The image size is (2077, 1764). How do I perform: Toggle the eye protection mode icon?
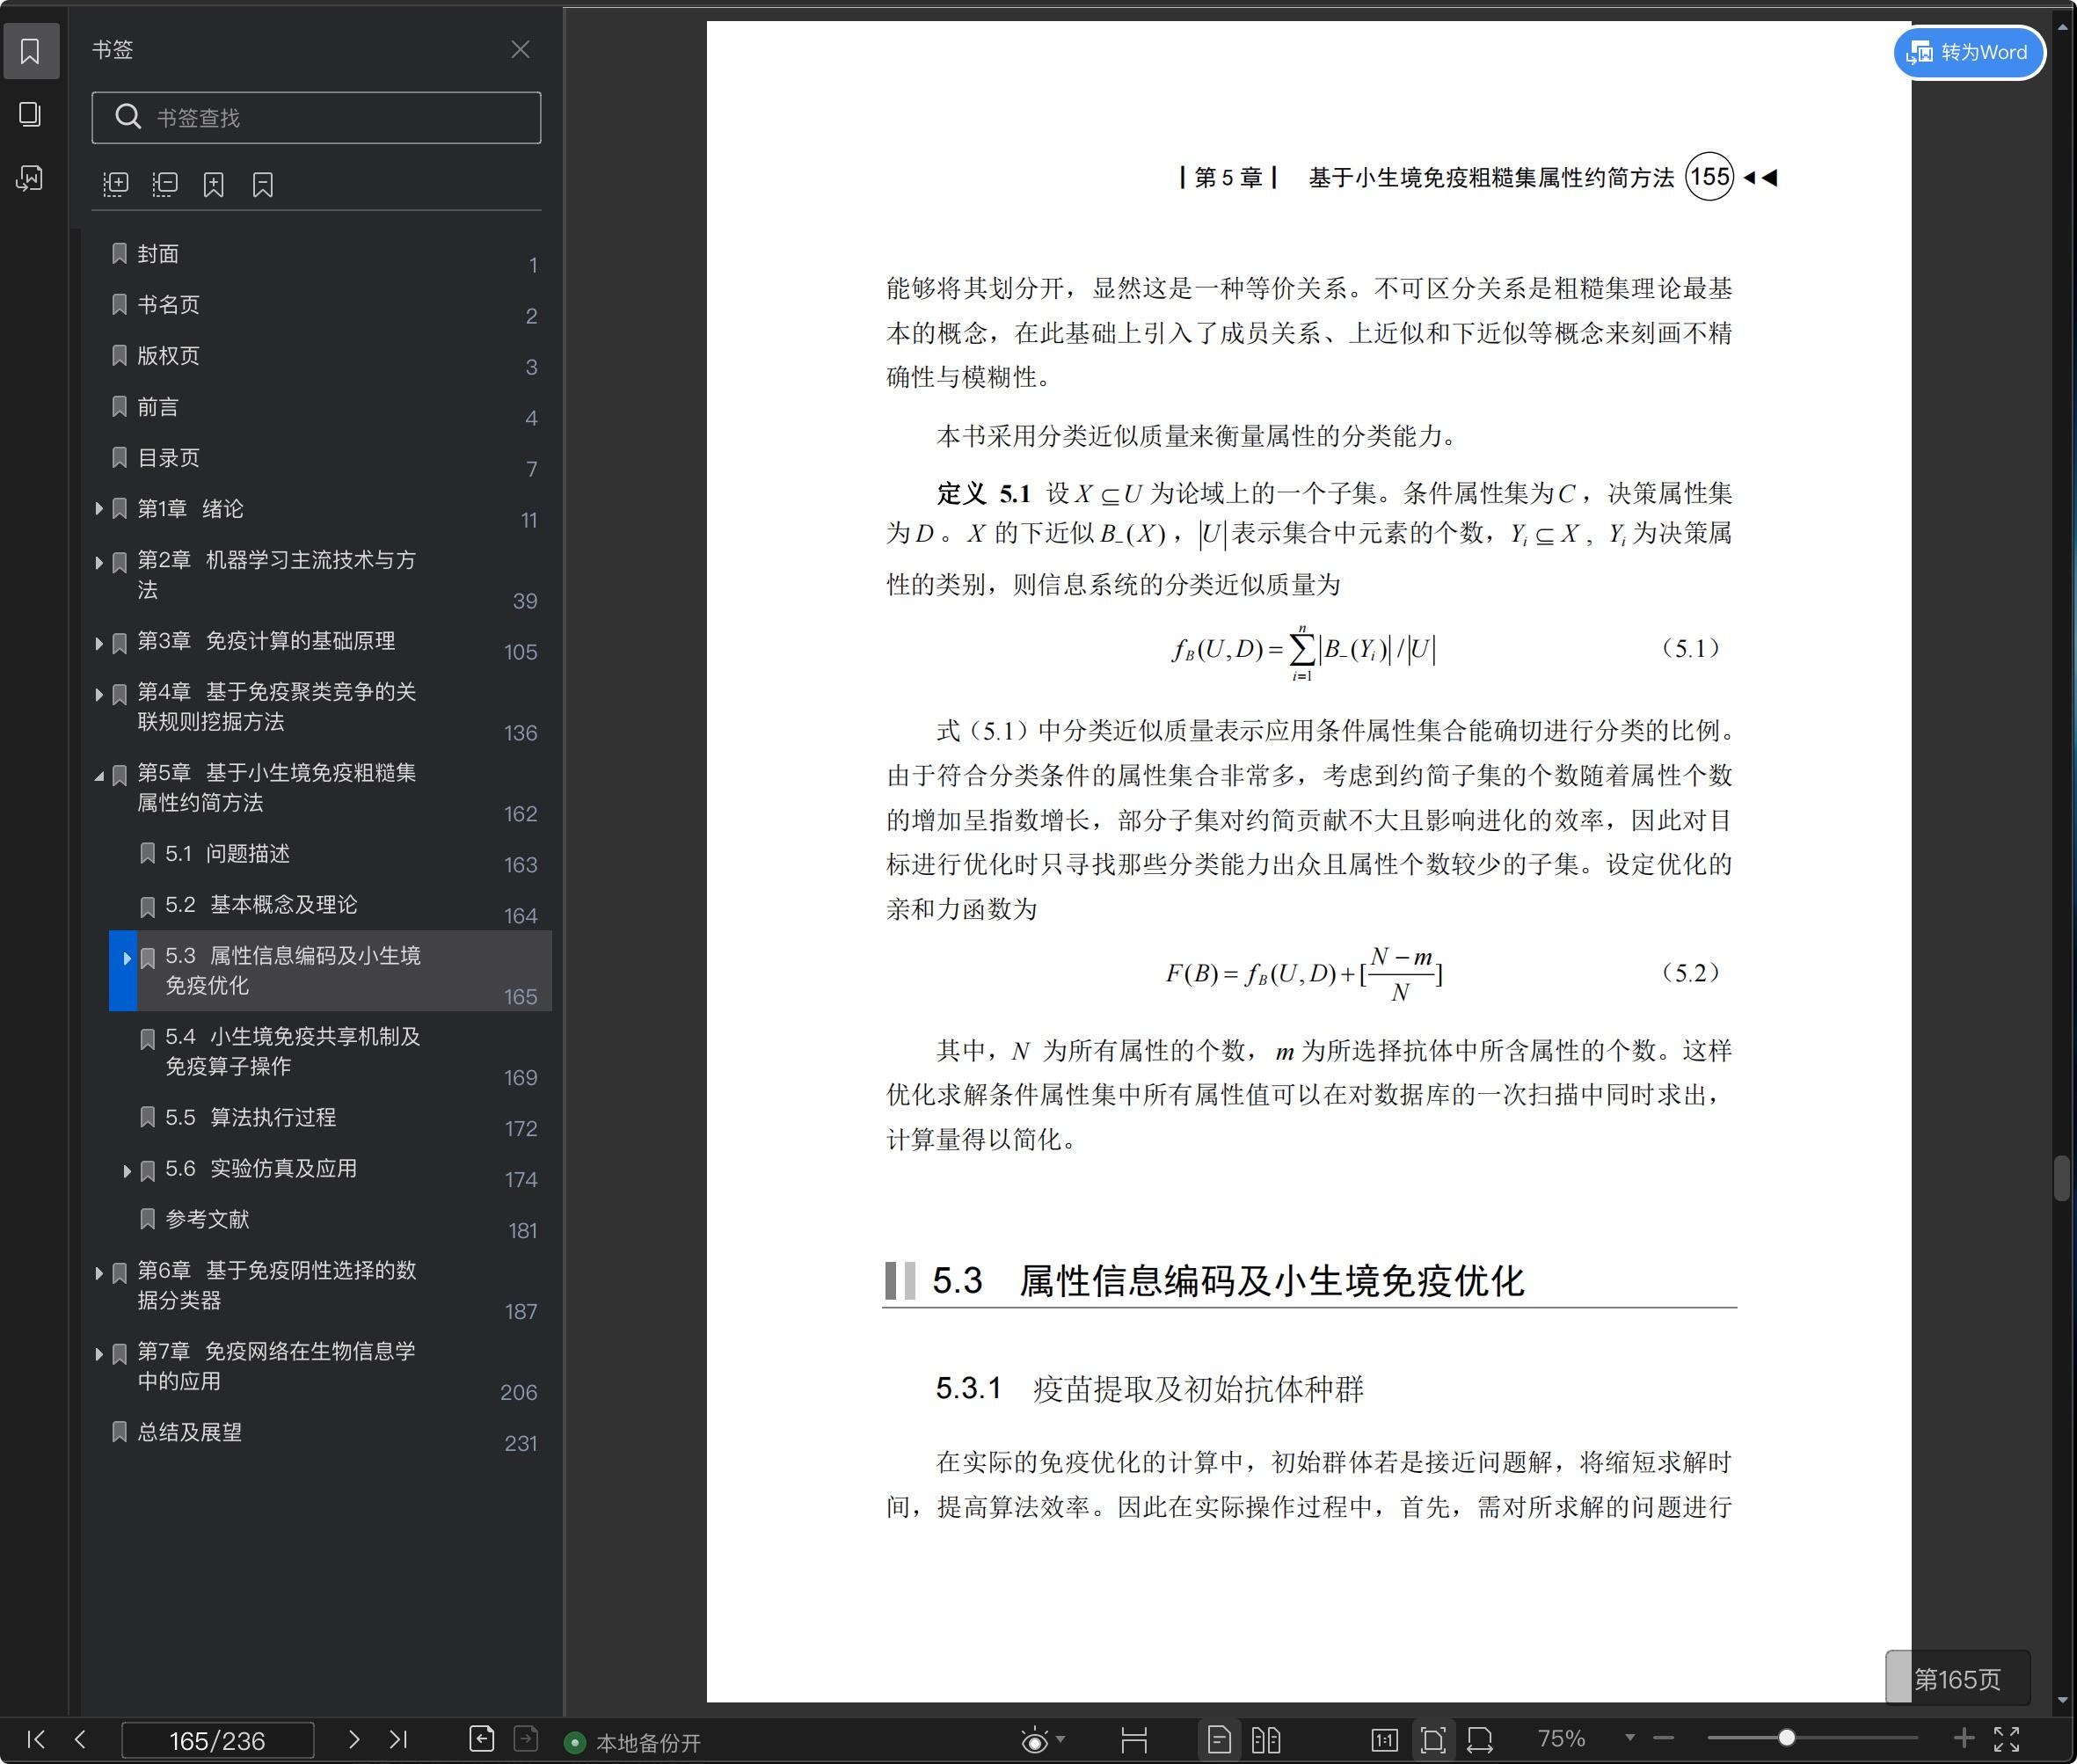1035,1740
